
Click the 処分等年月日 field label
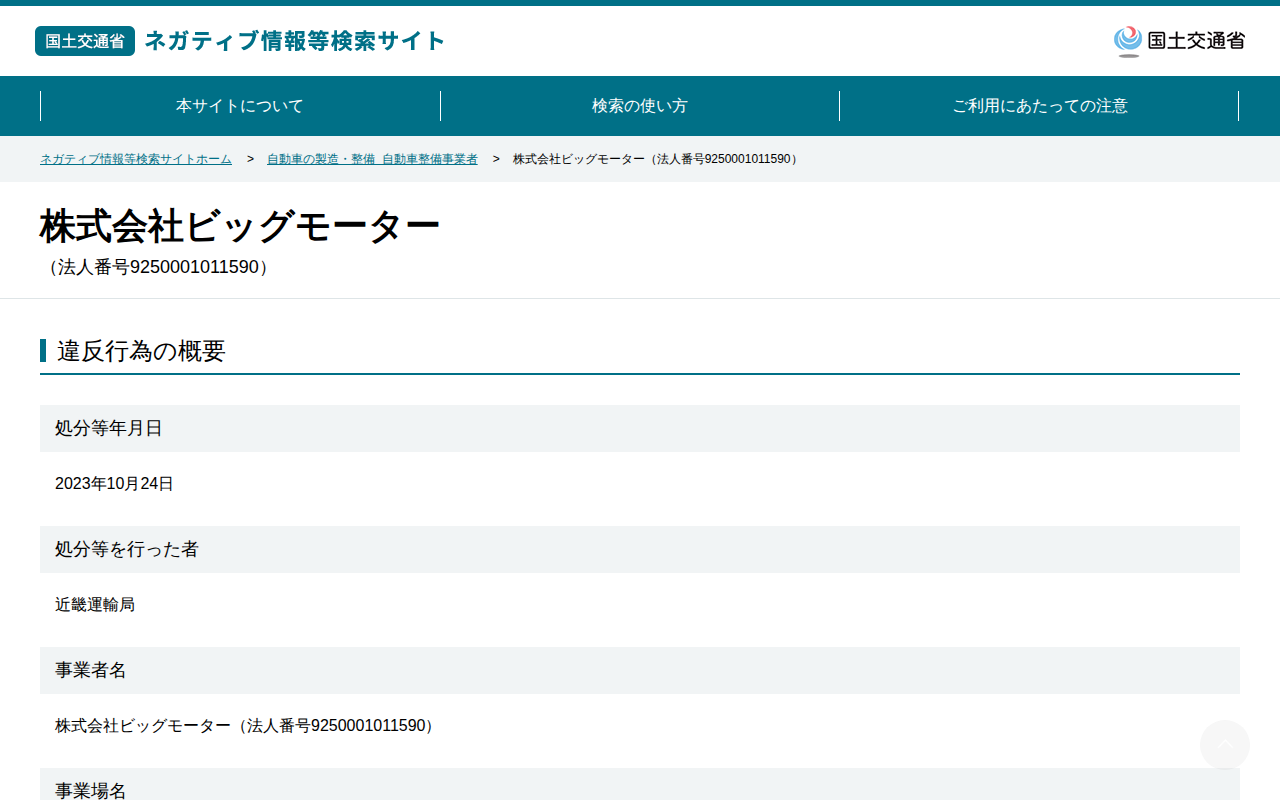click(108, 428)
